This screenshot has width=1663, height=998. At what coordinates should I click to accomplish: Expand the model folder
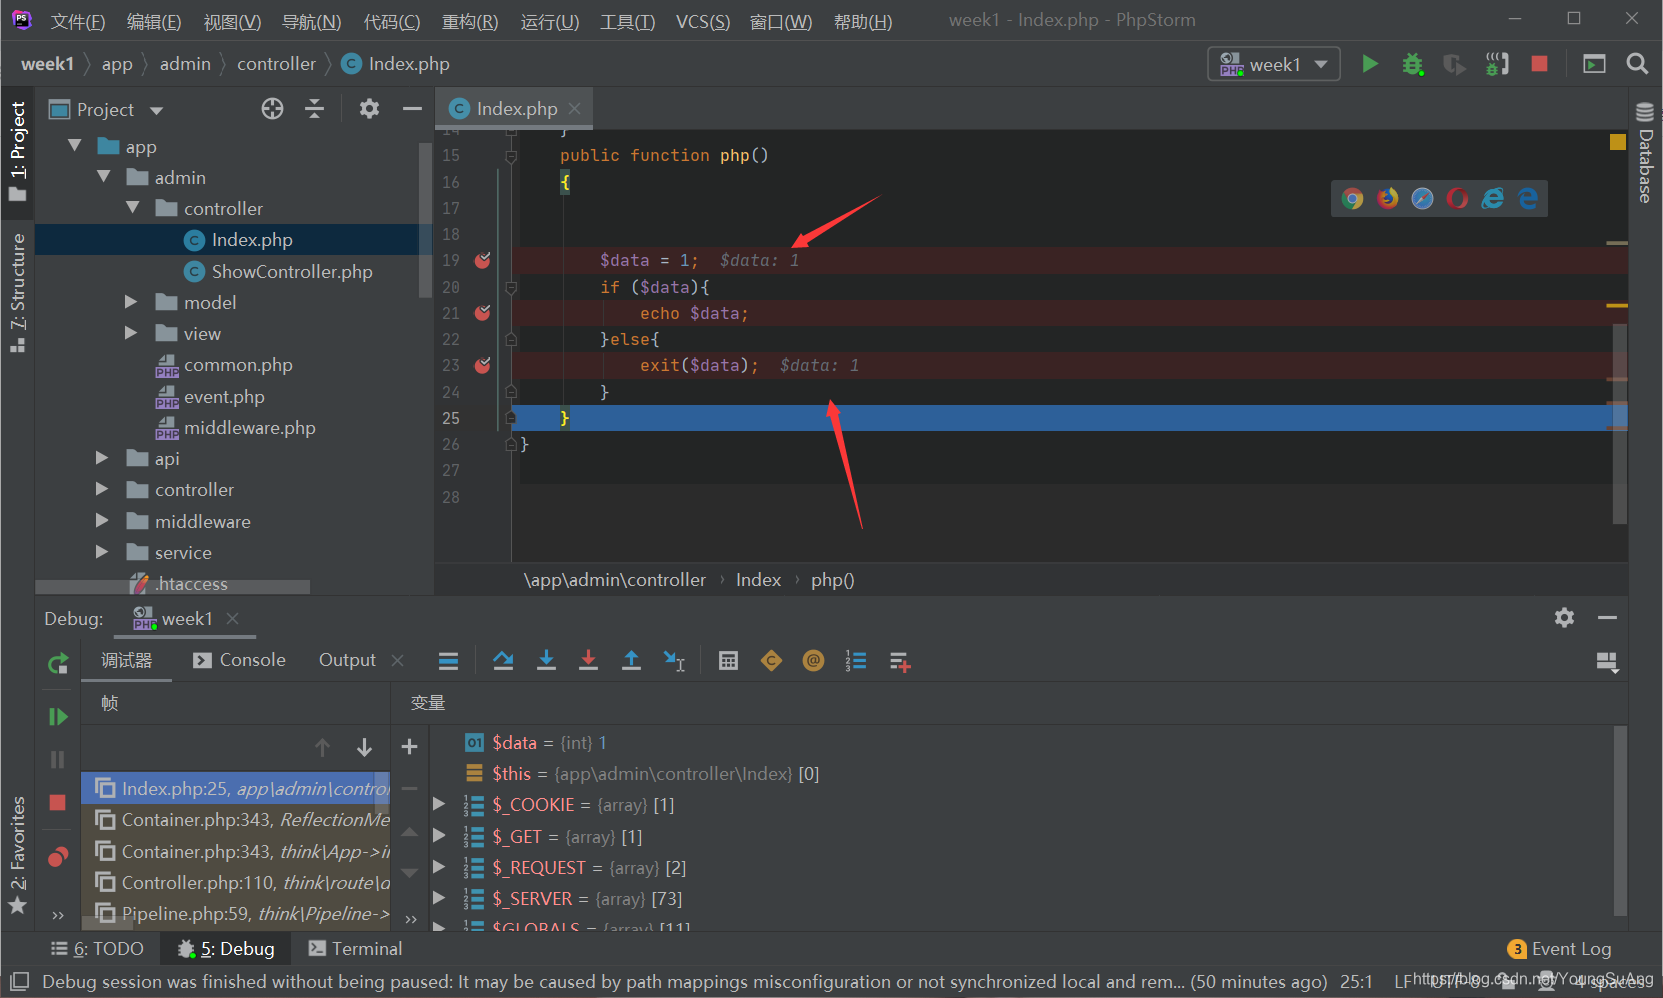tap(130, 302)
